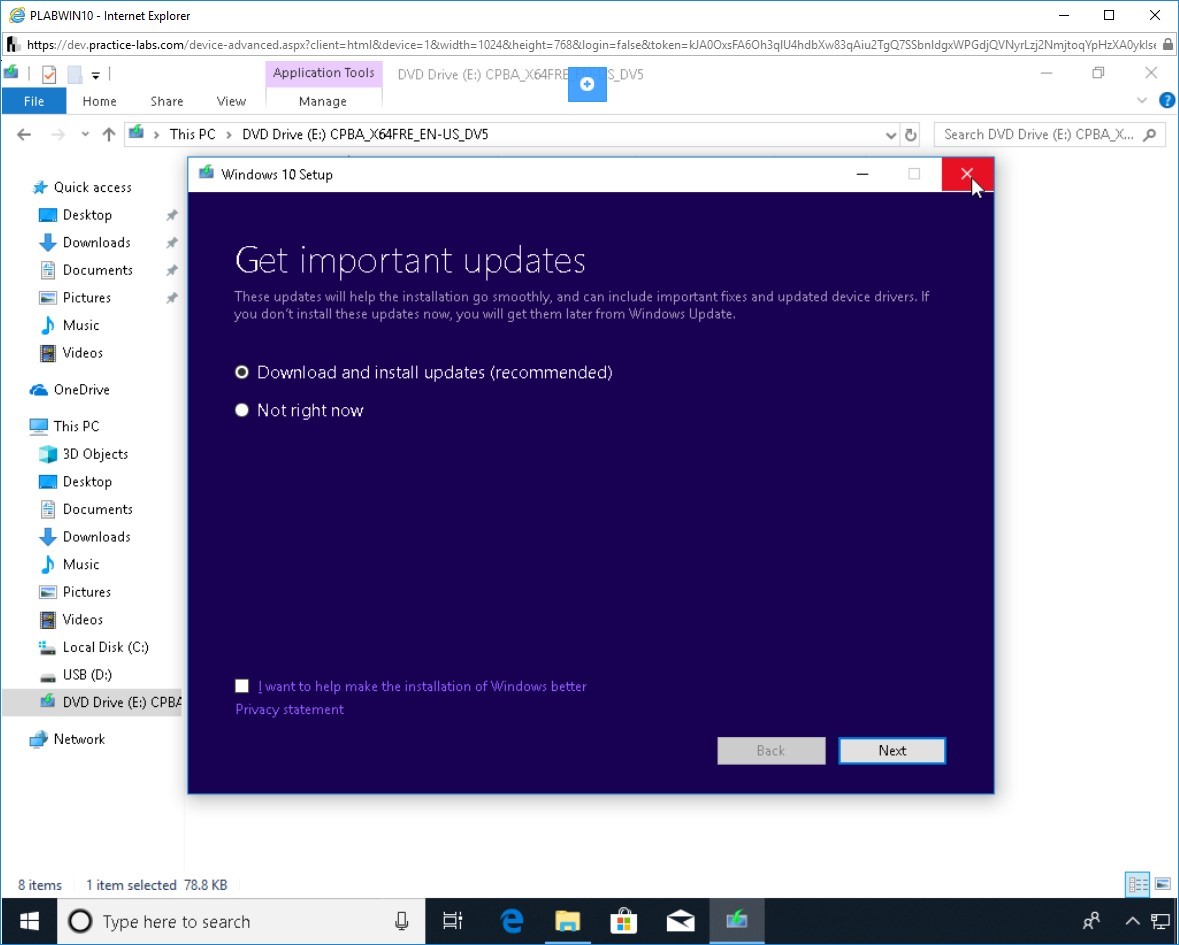Select the Application Tools tab header
This screenshot has height=945, width=1179.
coord(323,73)
